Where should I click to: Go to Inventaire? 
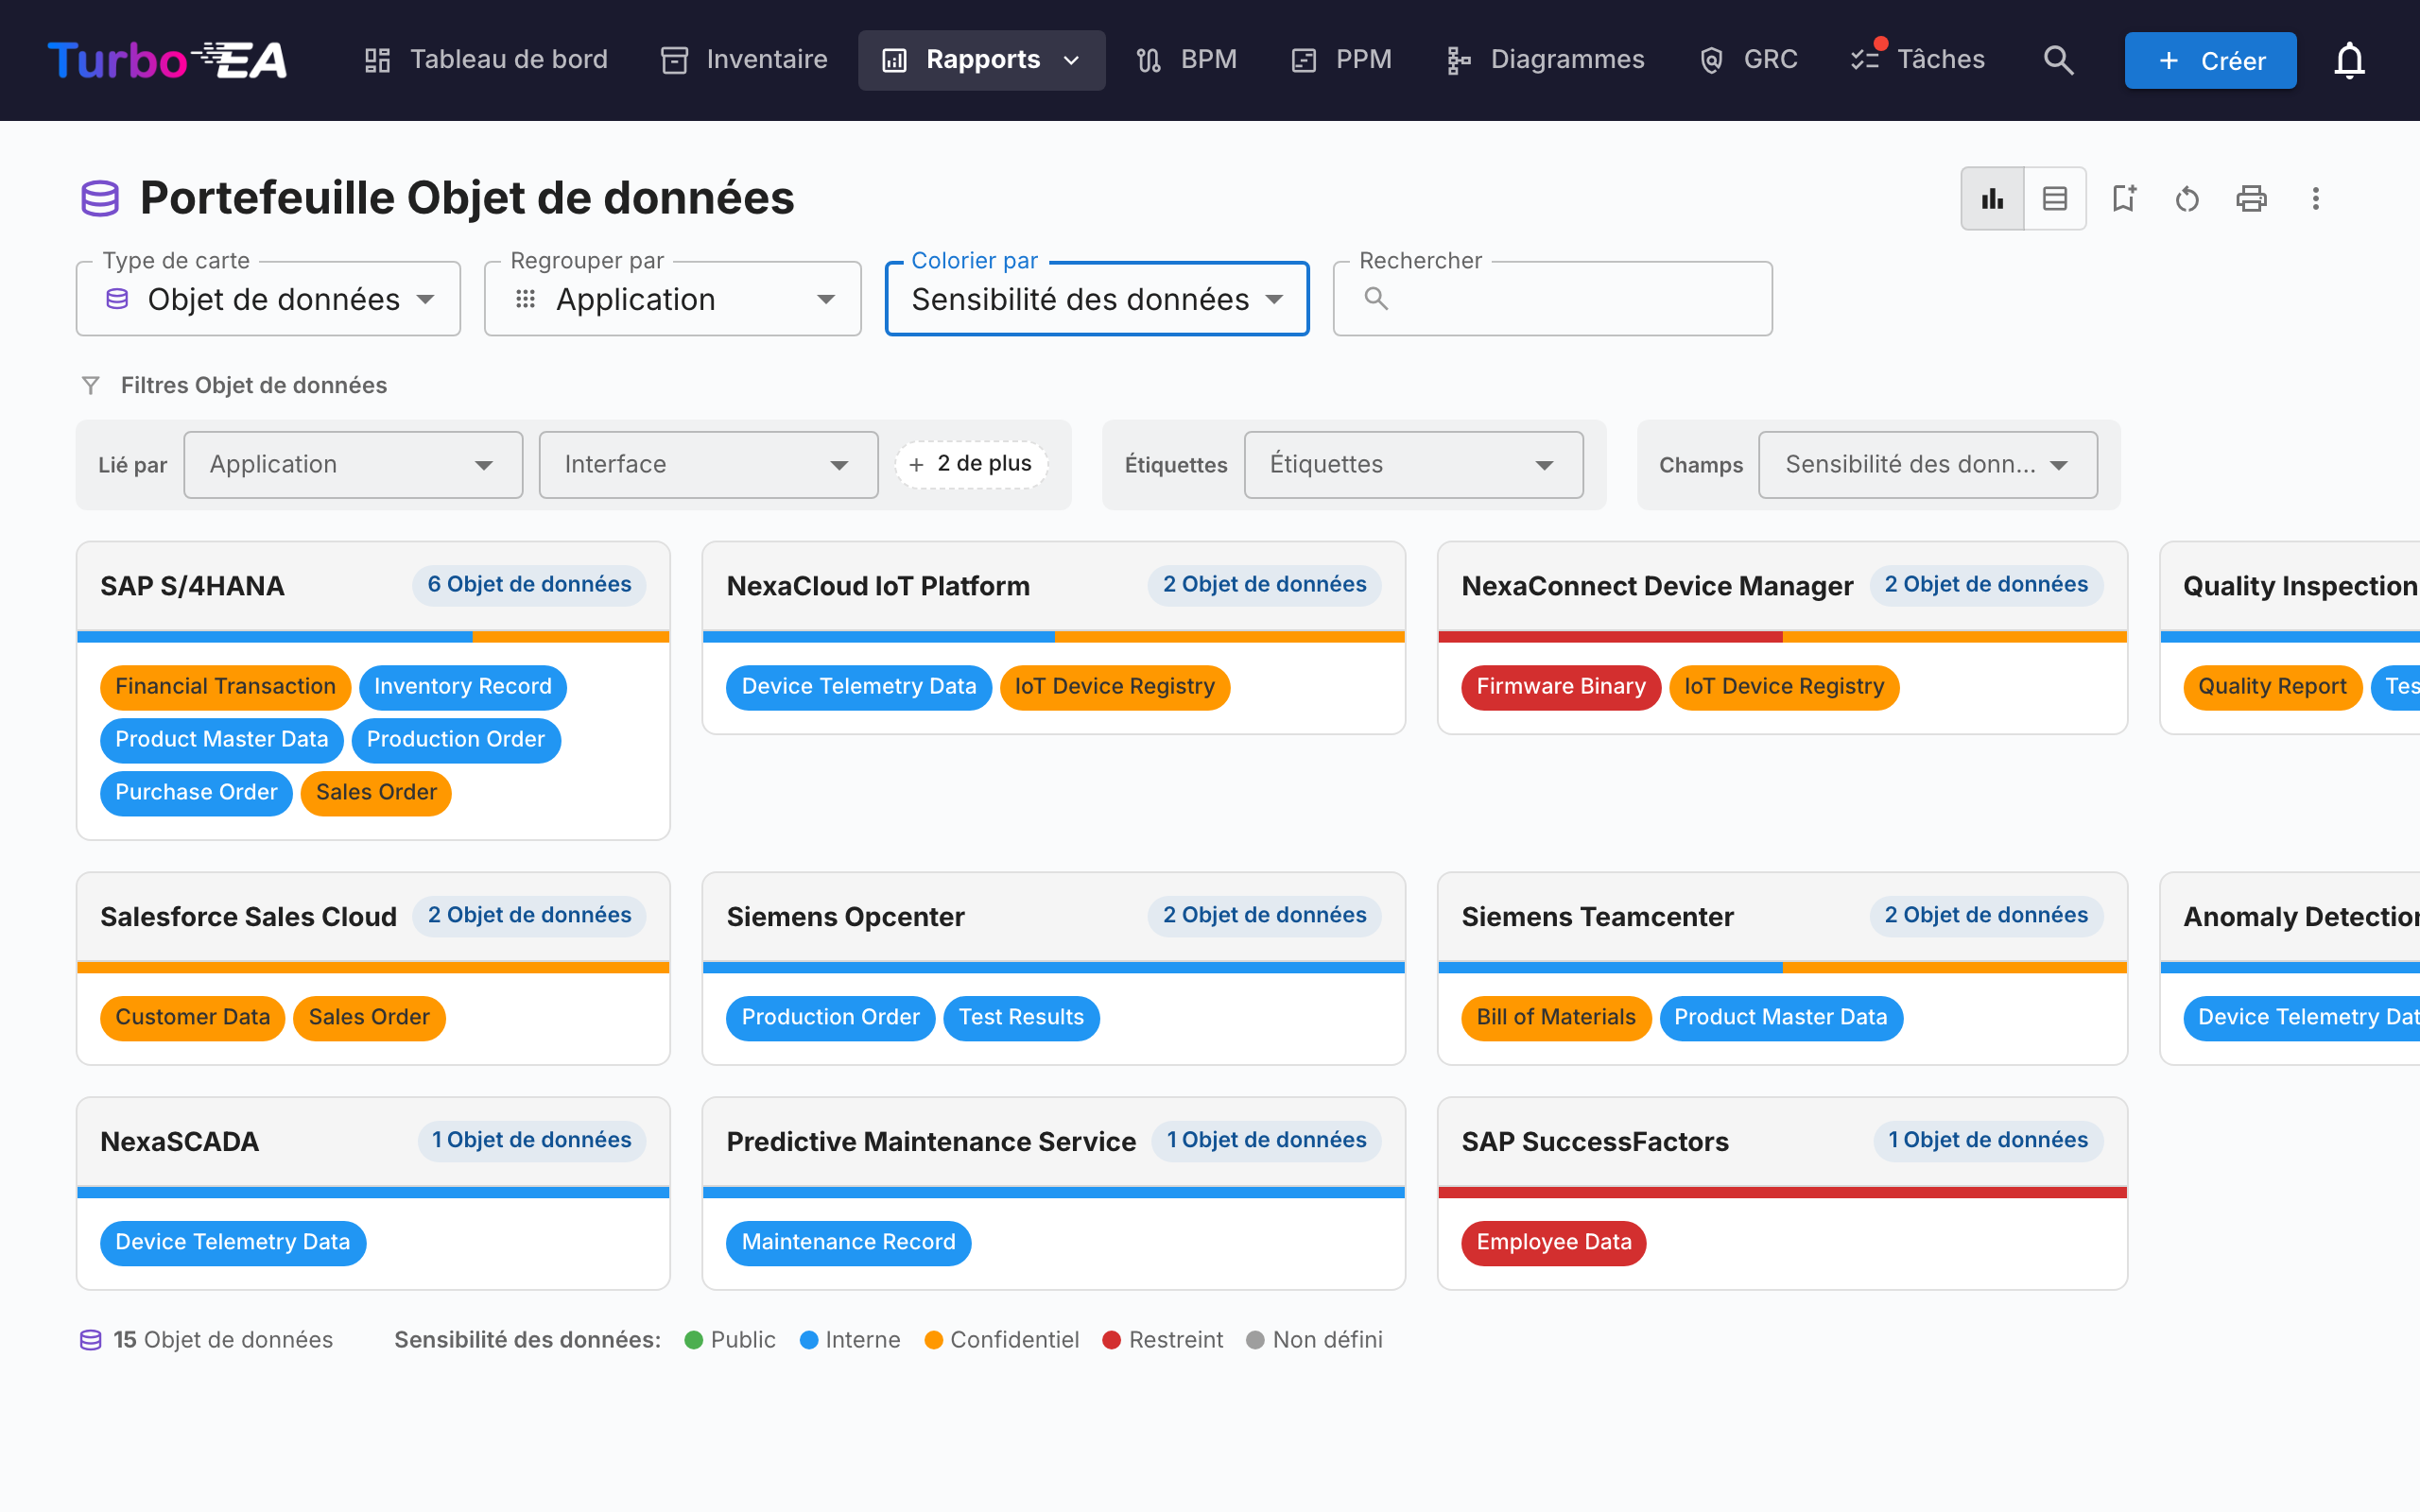pyautogui.click(x=745, y=60)
